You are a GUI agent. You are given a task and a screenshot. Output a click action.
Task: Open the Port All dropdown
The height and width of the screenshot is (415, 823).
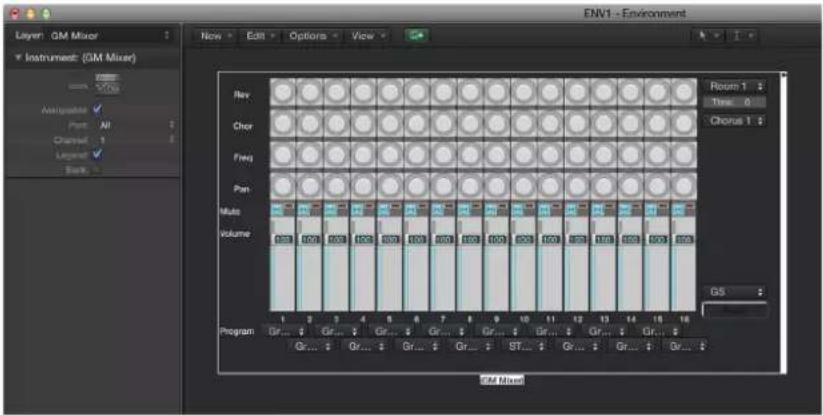click(135, 126)
